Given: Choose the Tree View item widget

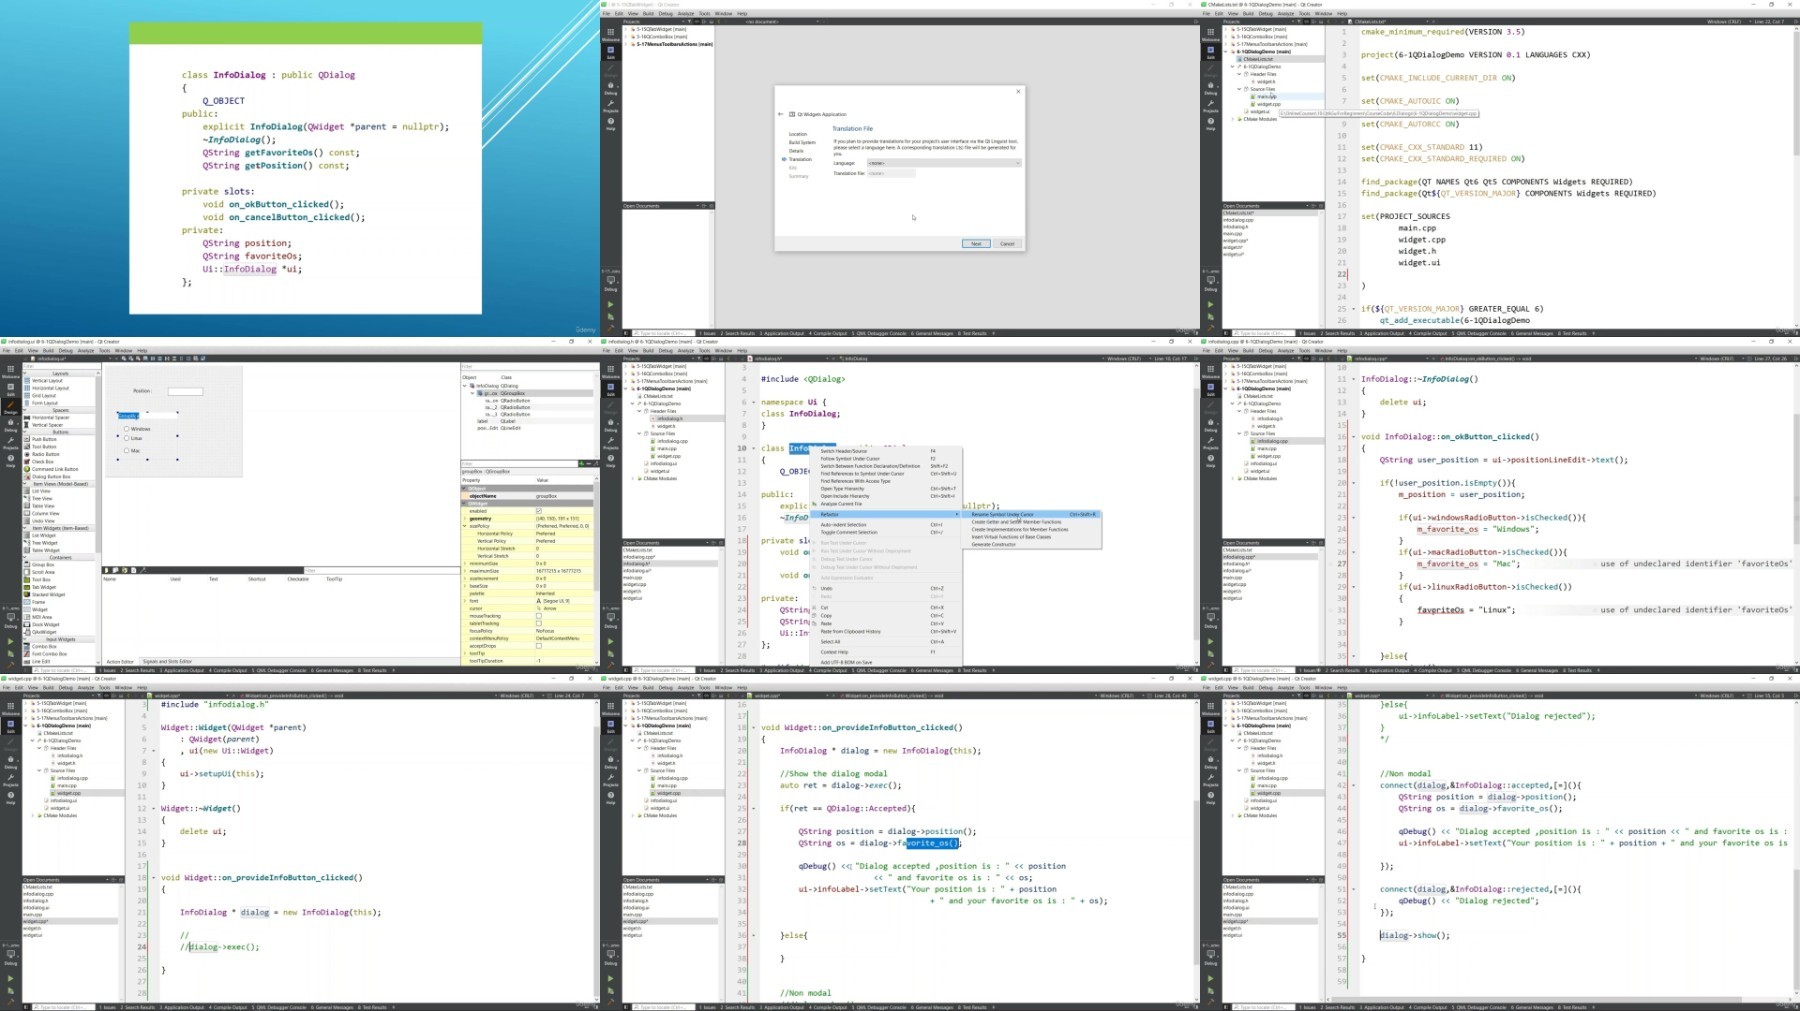Looking at the screenshot, I should tap(42, 499).
